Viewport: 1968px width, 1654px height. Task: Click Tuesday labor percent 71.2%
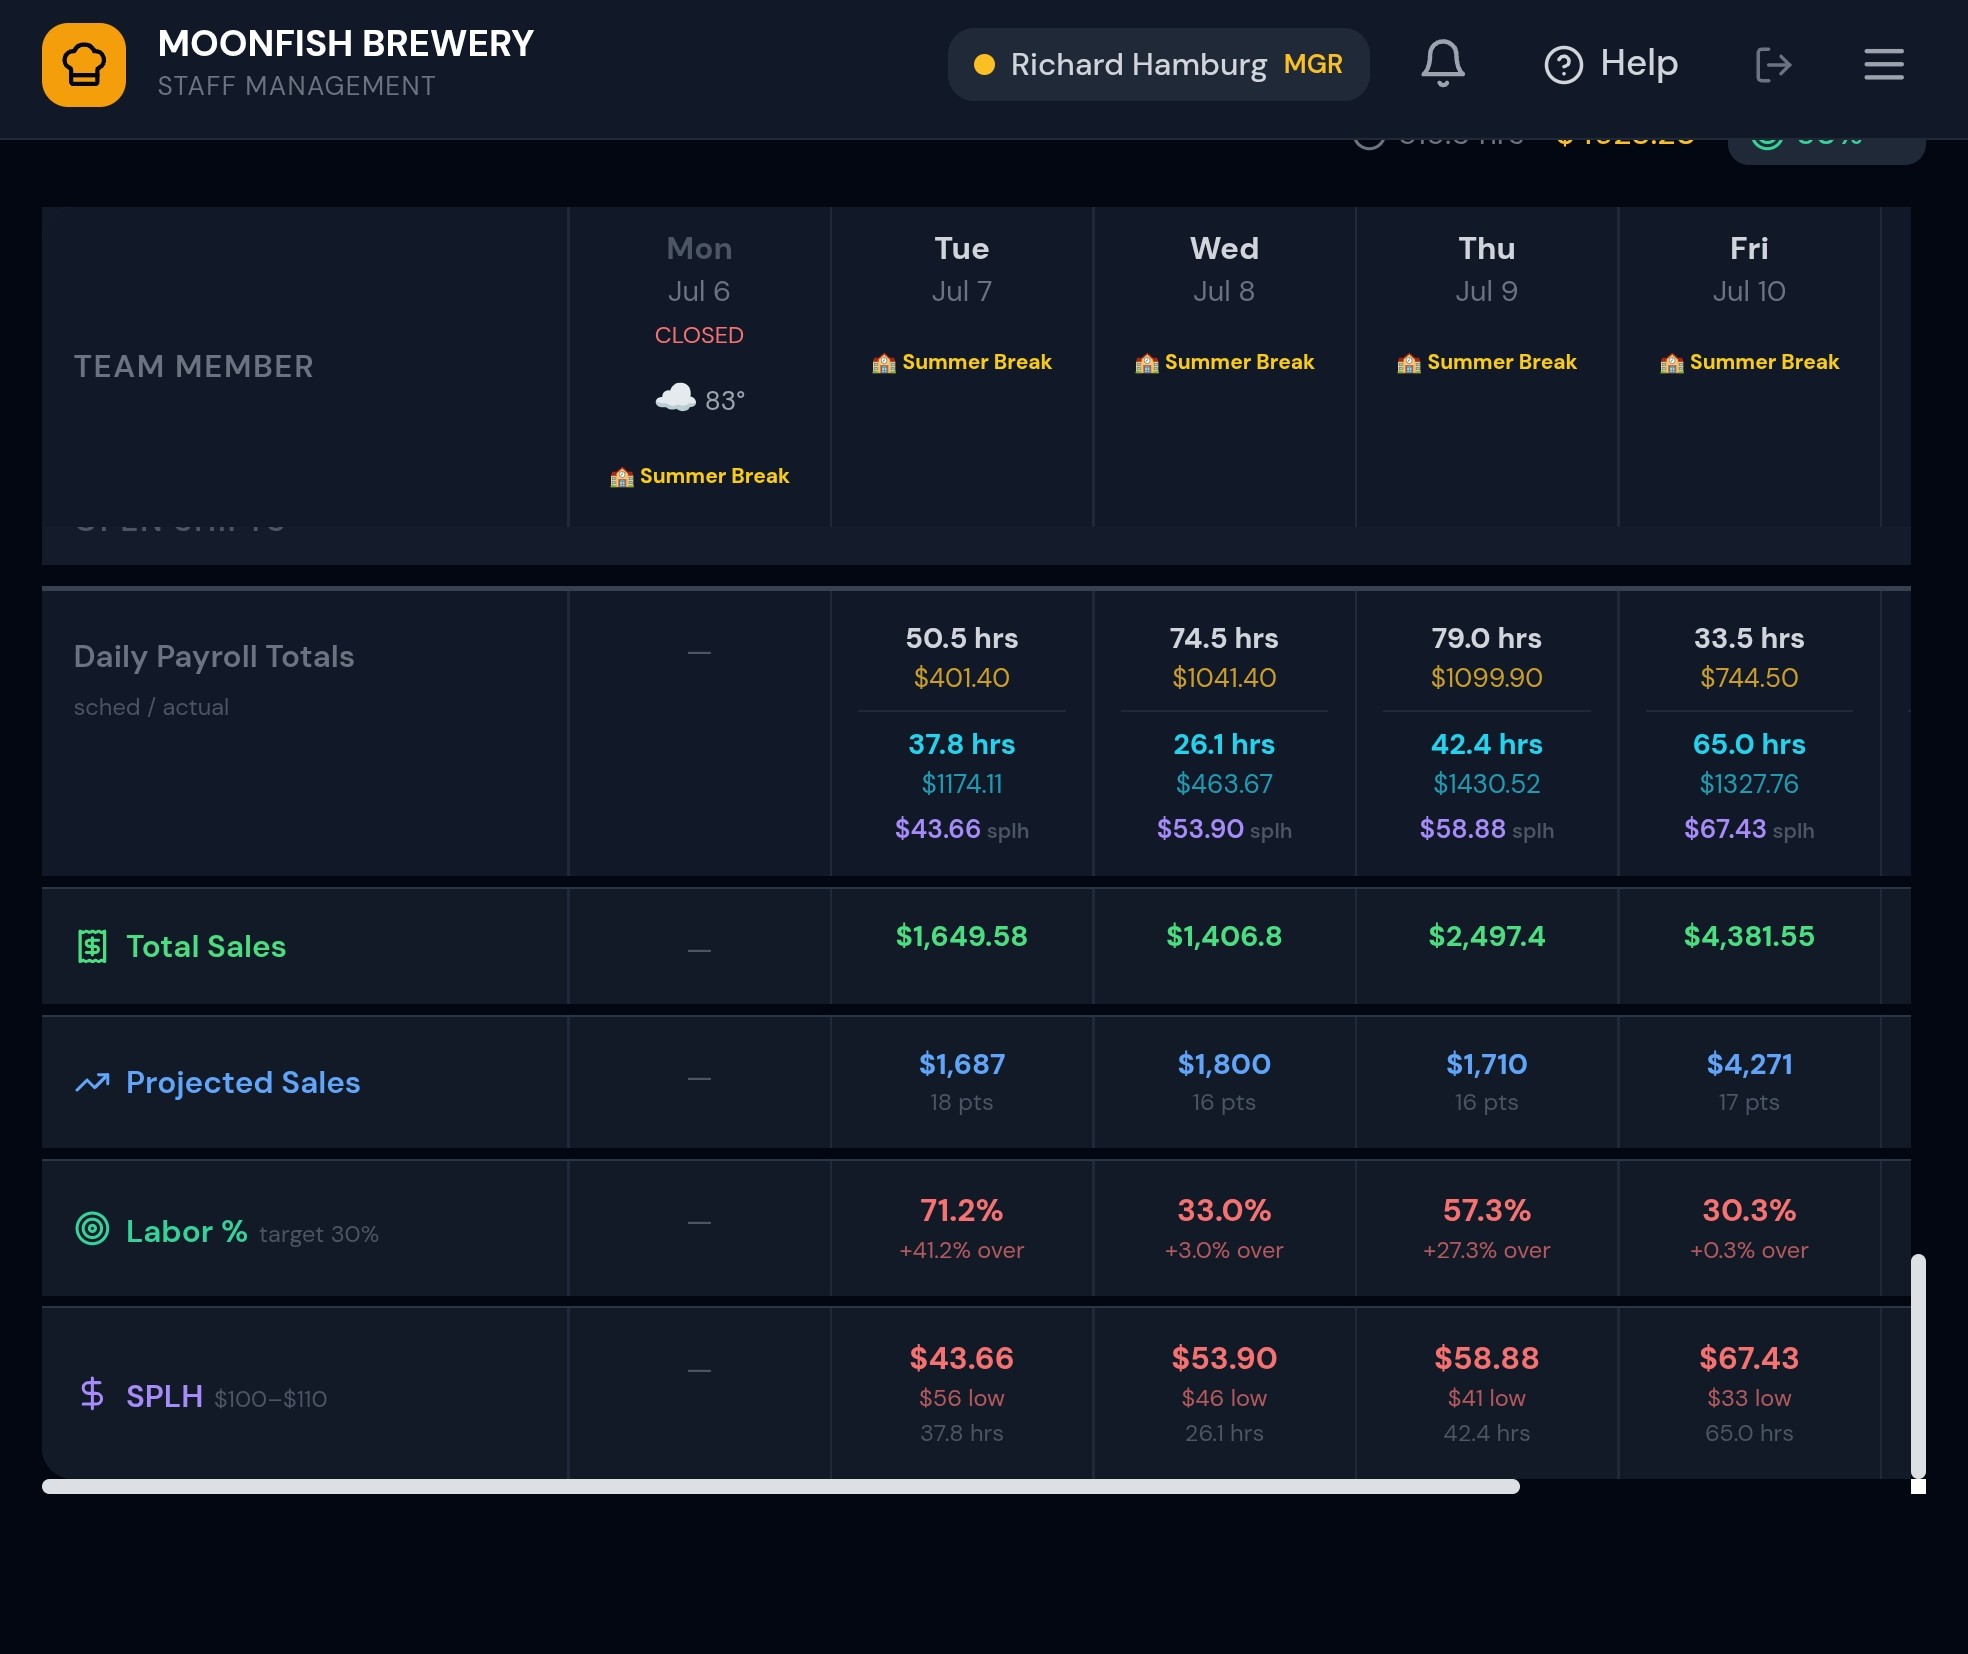pos(962,1211)
